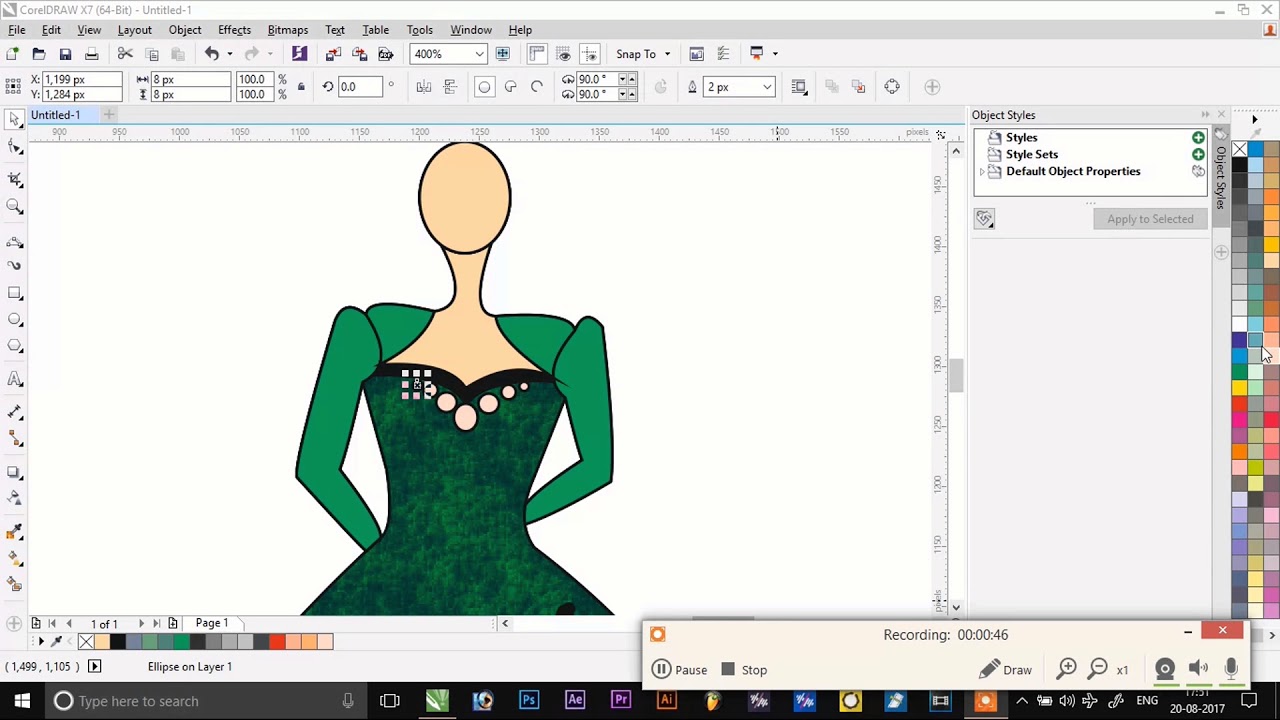
Task: Launch Photoshop from the taskbar
Action: [529, 700]
